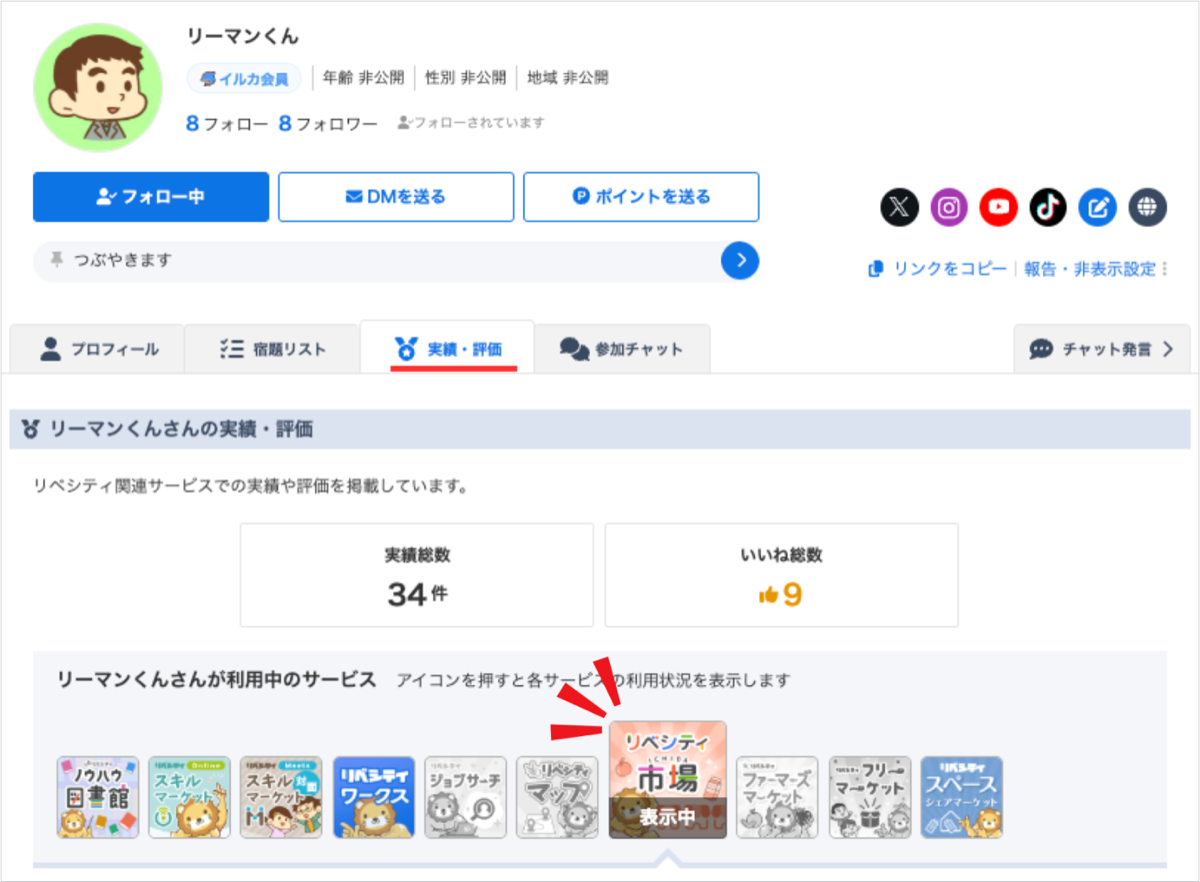Click the ジョブサーチ service icon

click(x=466, y=797)
